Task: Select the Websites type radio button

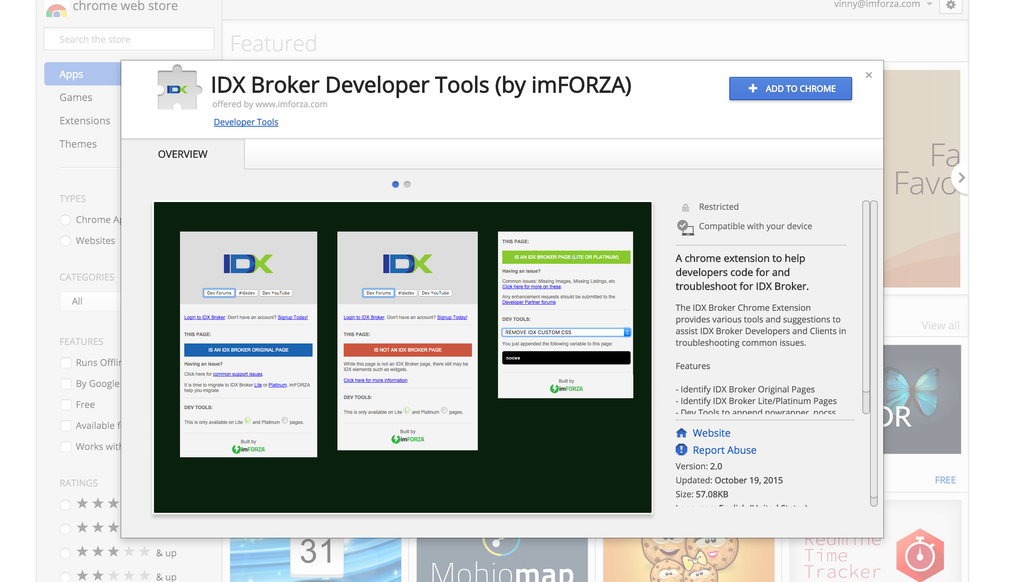Action: [65, 241]
